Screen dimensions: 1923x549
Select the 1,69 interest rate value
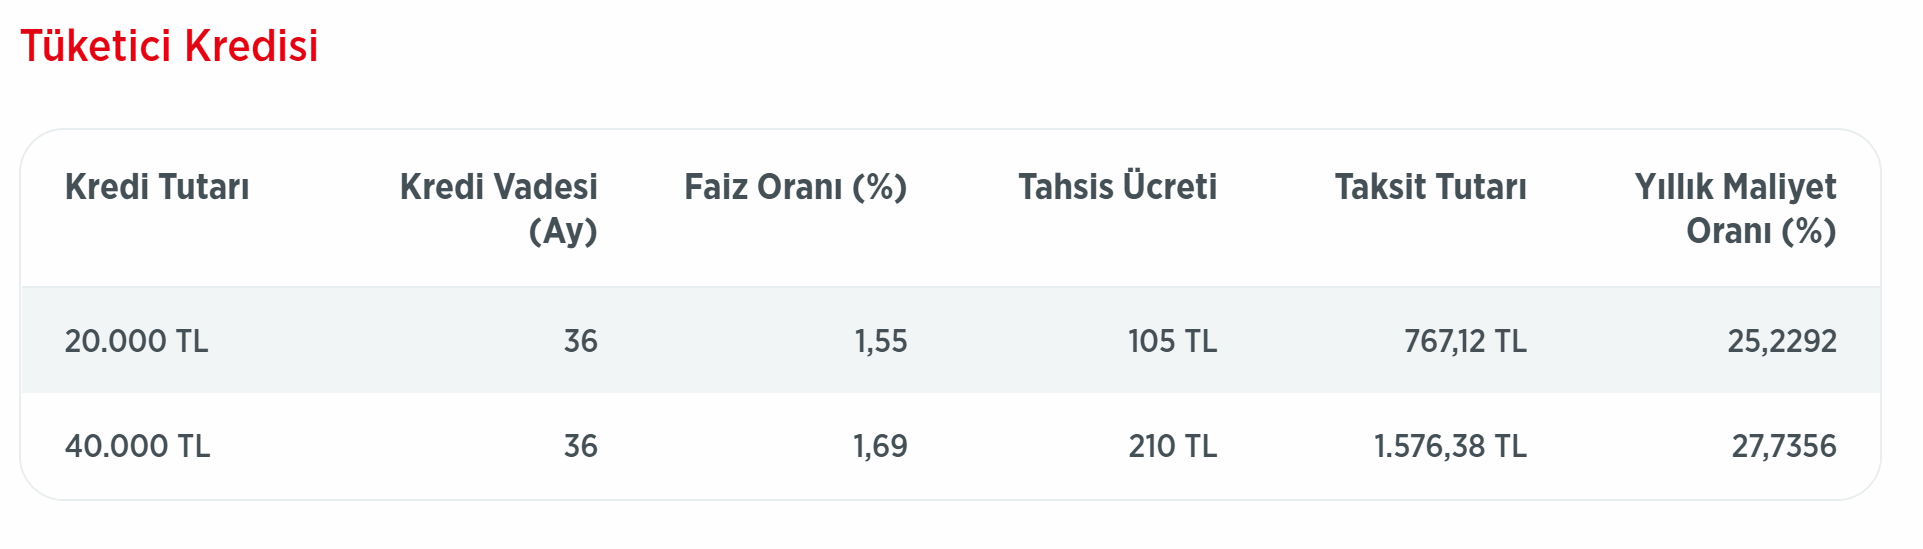(x=880, y=446)
